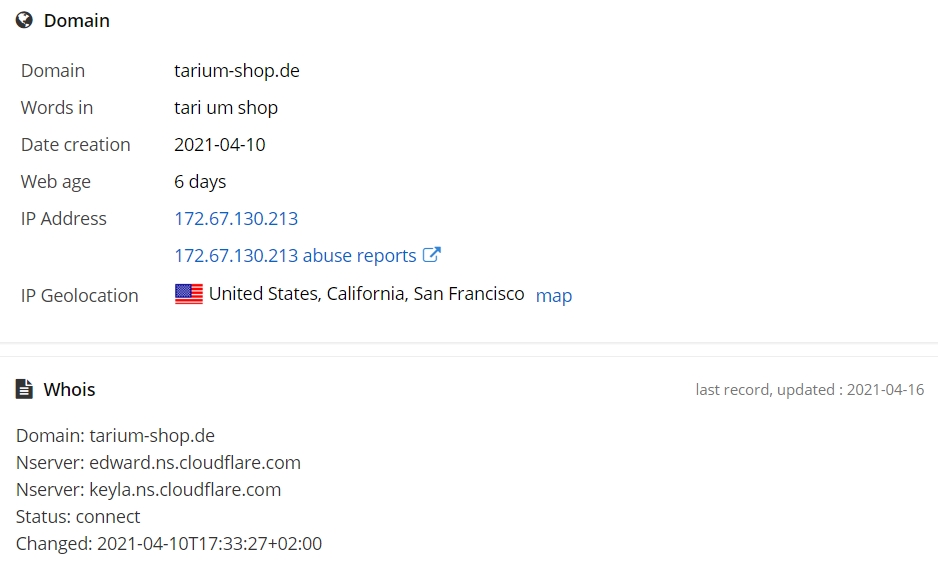Screen dimensions: 938x563
Task: Click the globe icon beside Domain heading
Action: 24,20
